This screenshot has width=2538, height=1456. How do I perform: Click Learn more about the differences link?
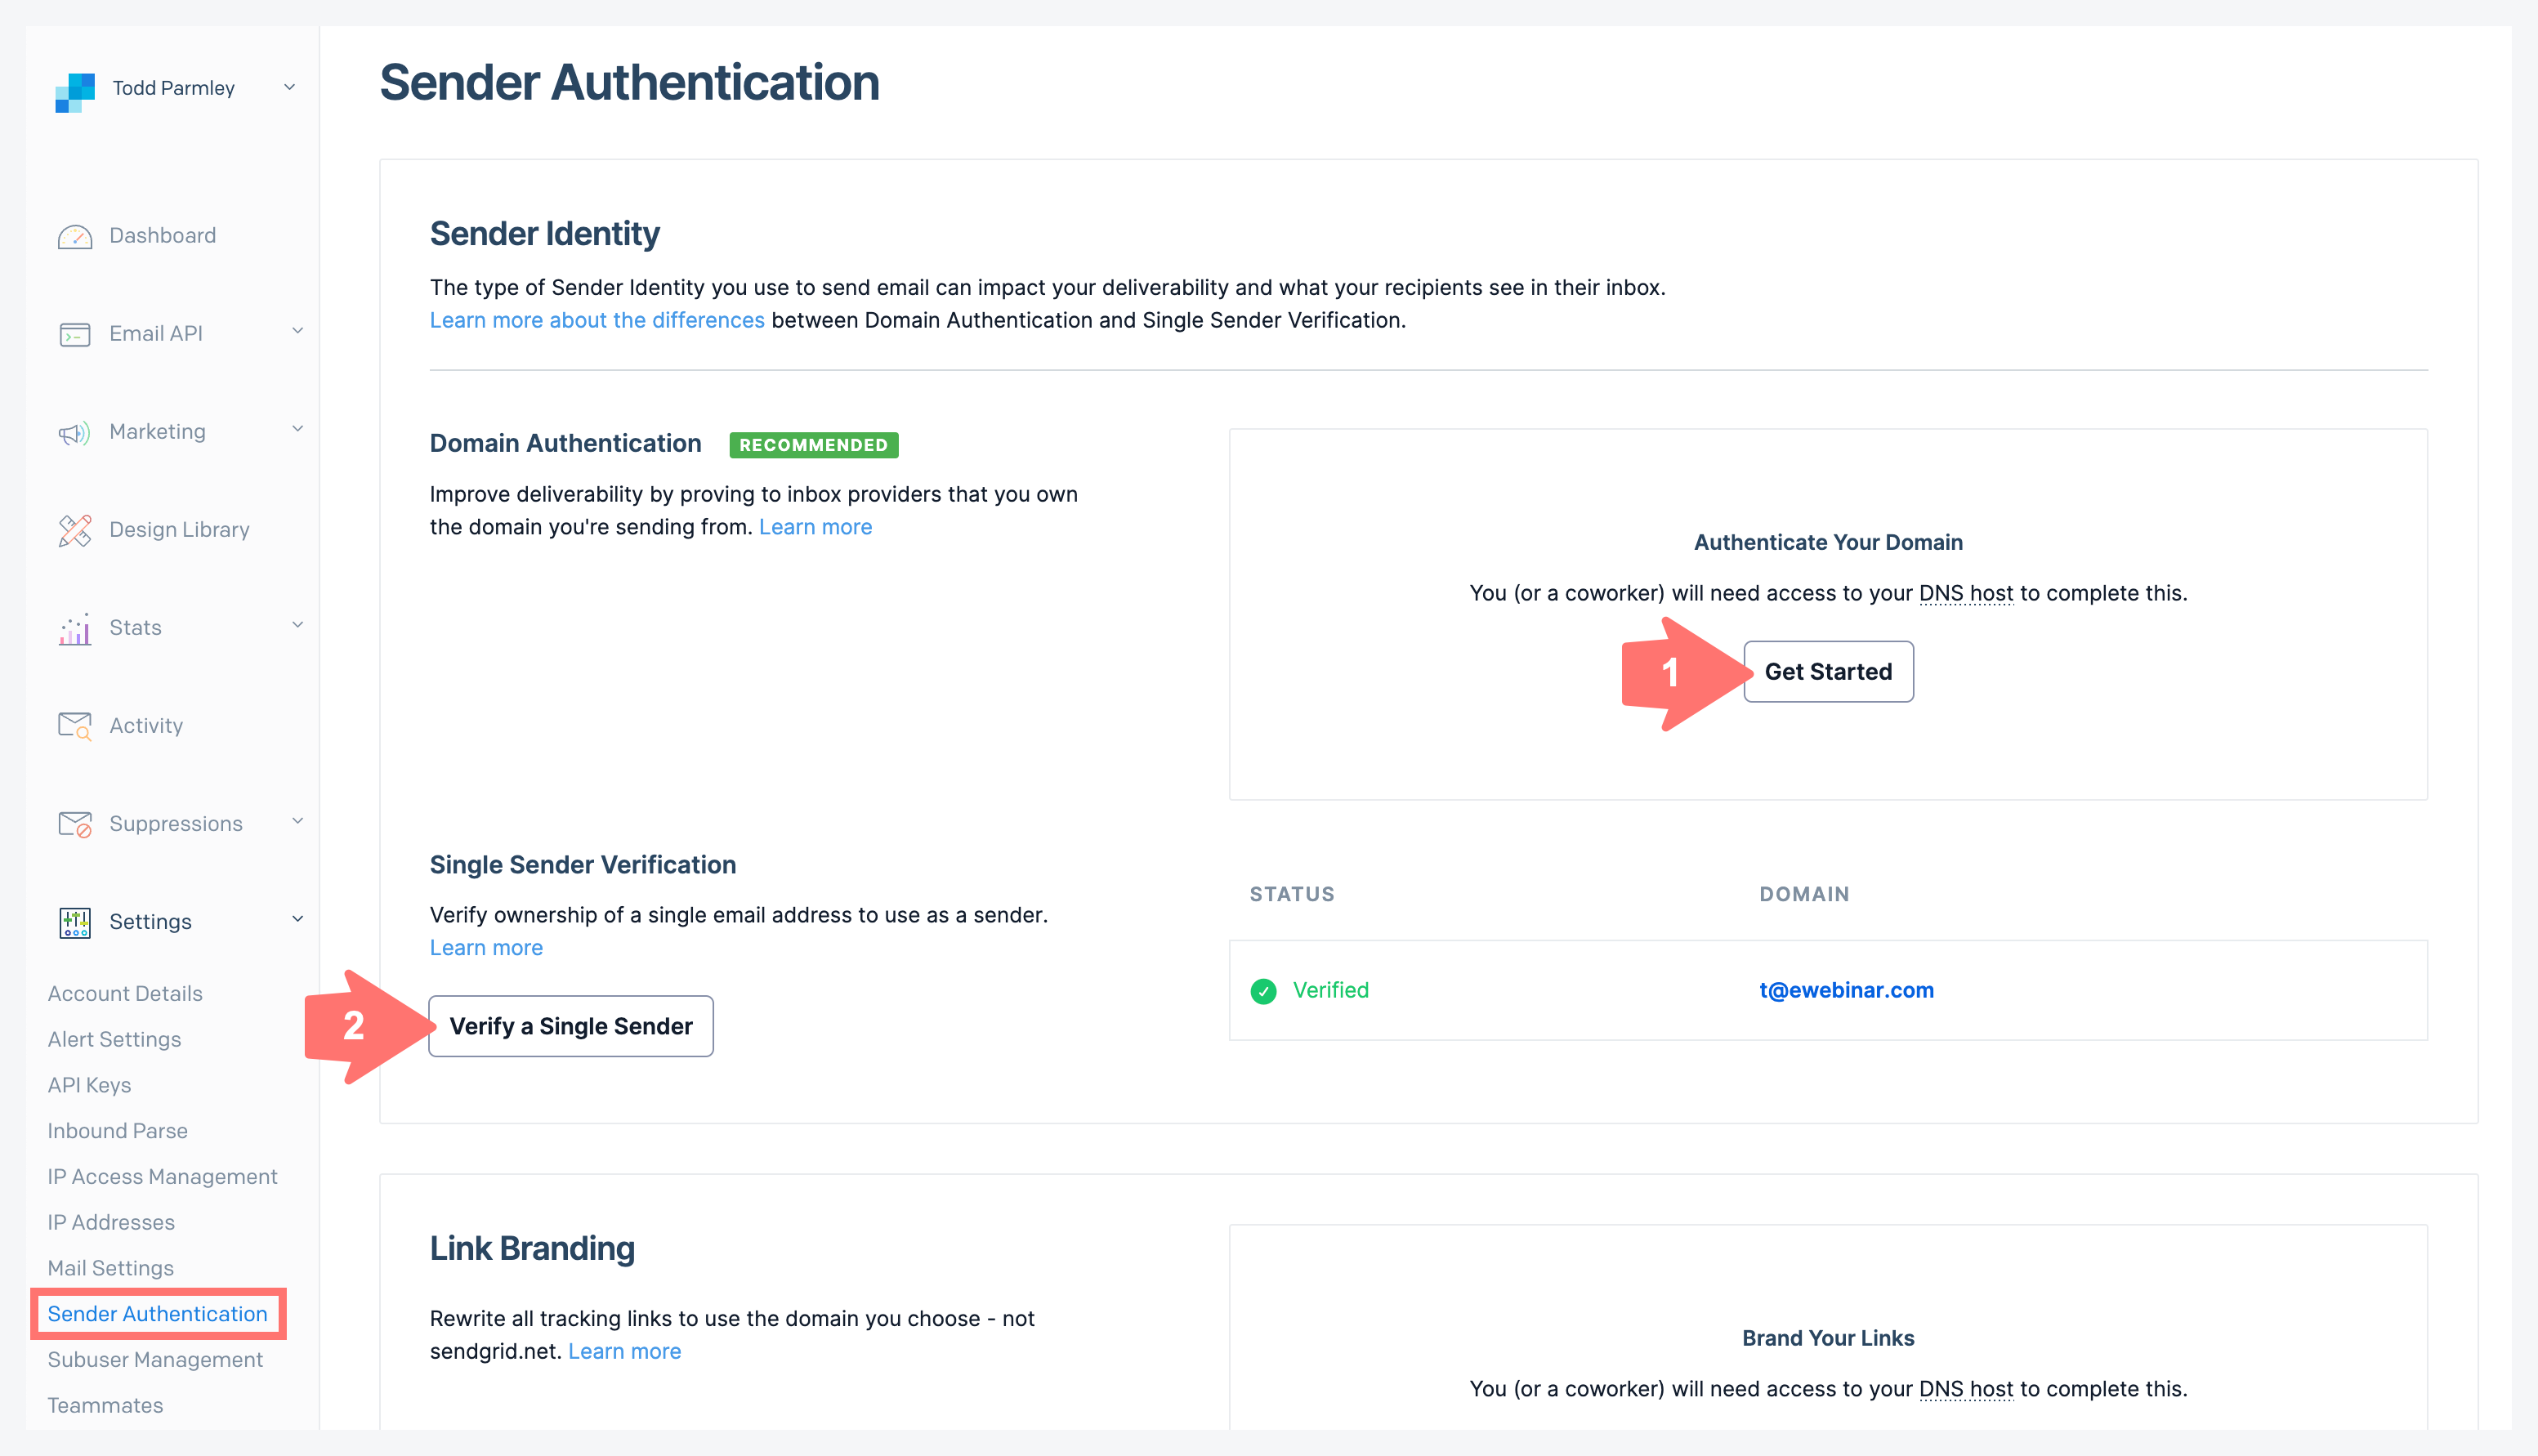(x=597, y=320)
